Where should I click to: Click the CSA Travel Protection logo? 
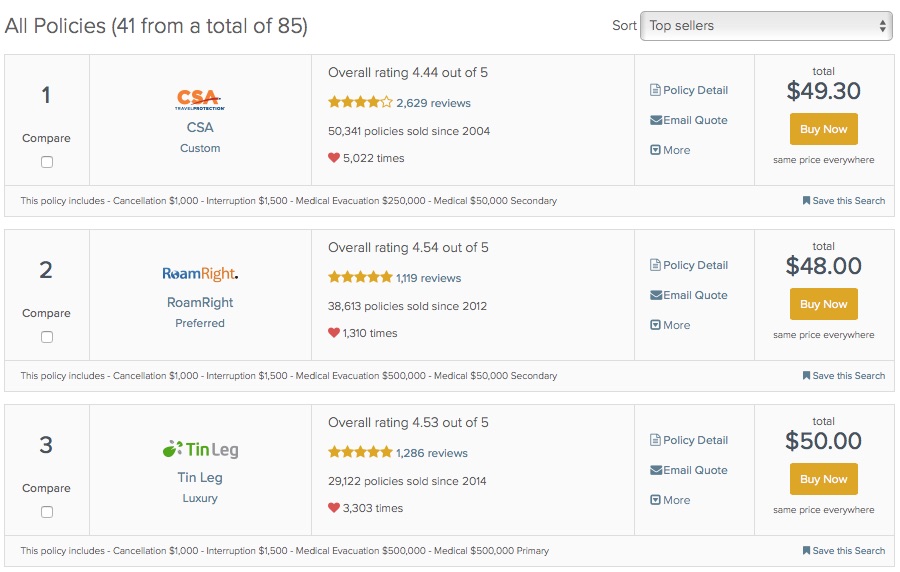pos(199,99)
